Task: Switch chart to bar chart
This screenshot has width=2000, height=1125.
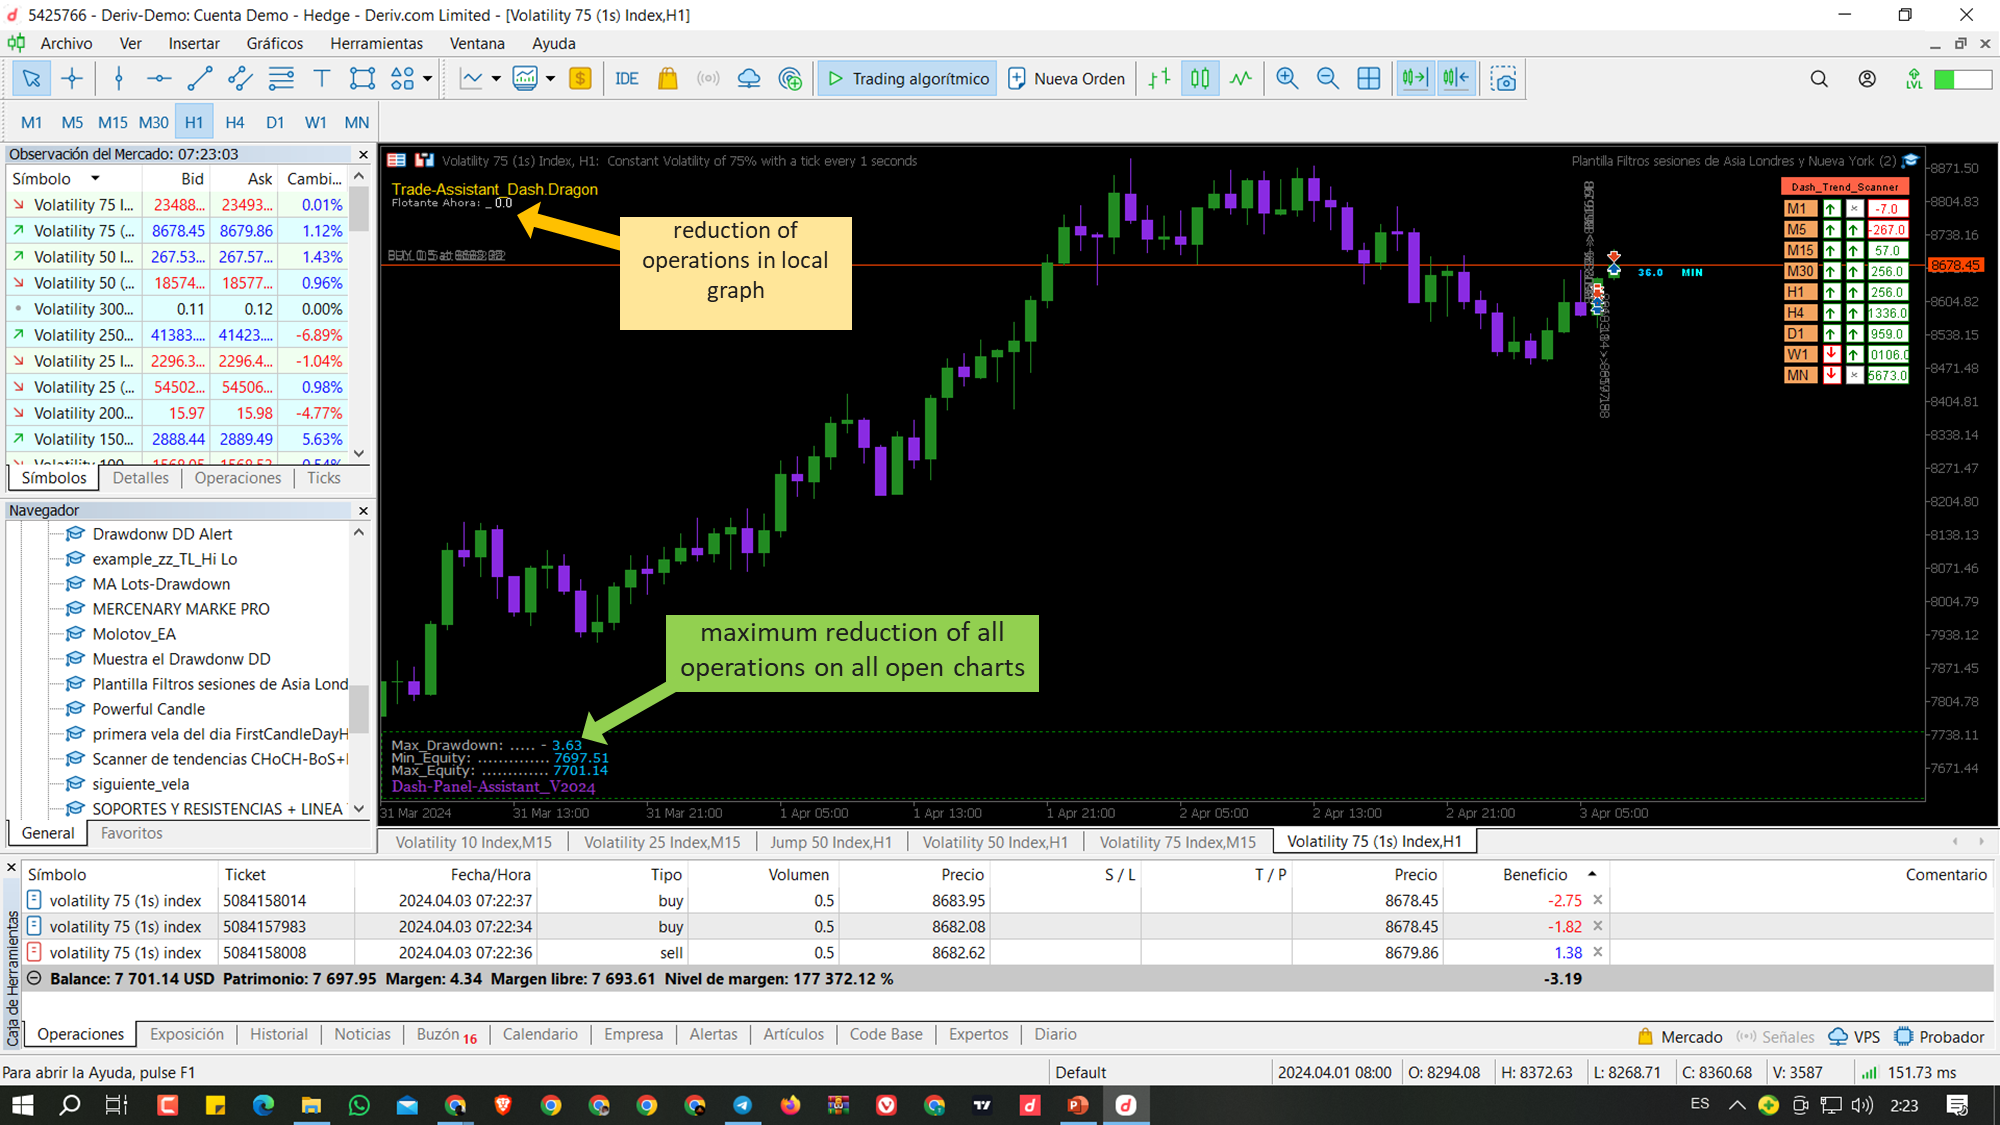Action: pyautogui.click(x=1160, y=79)
